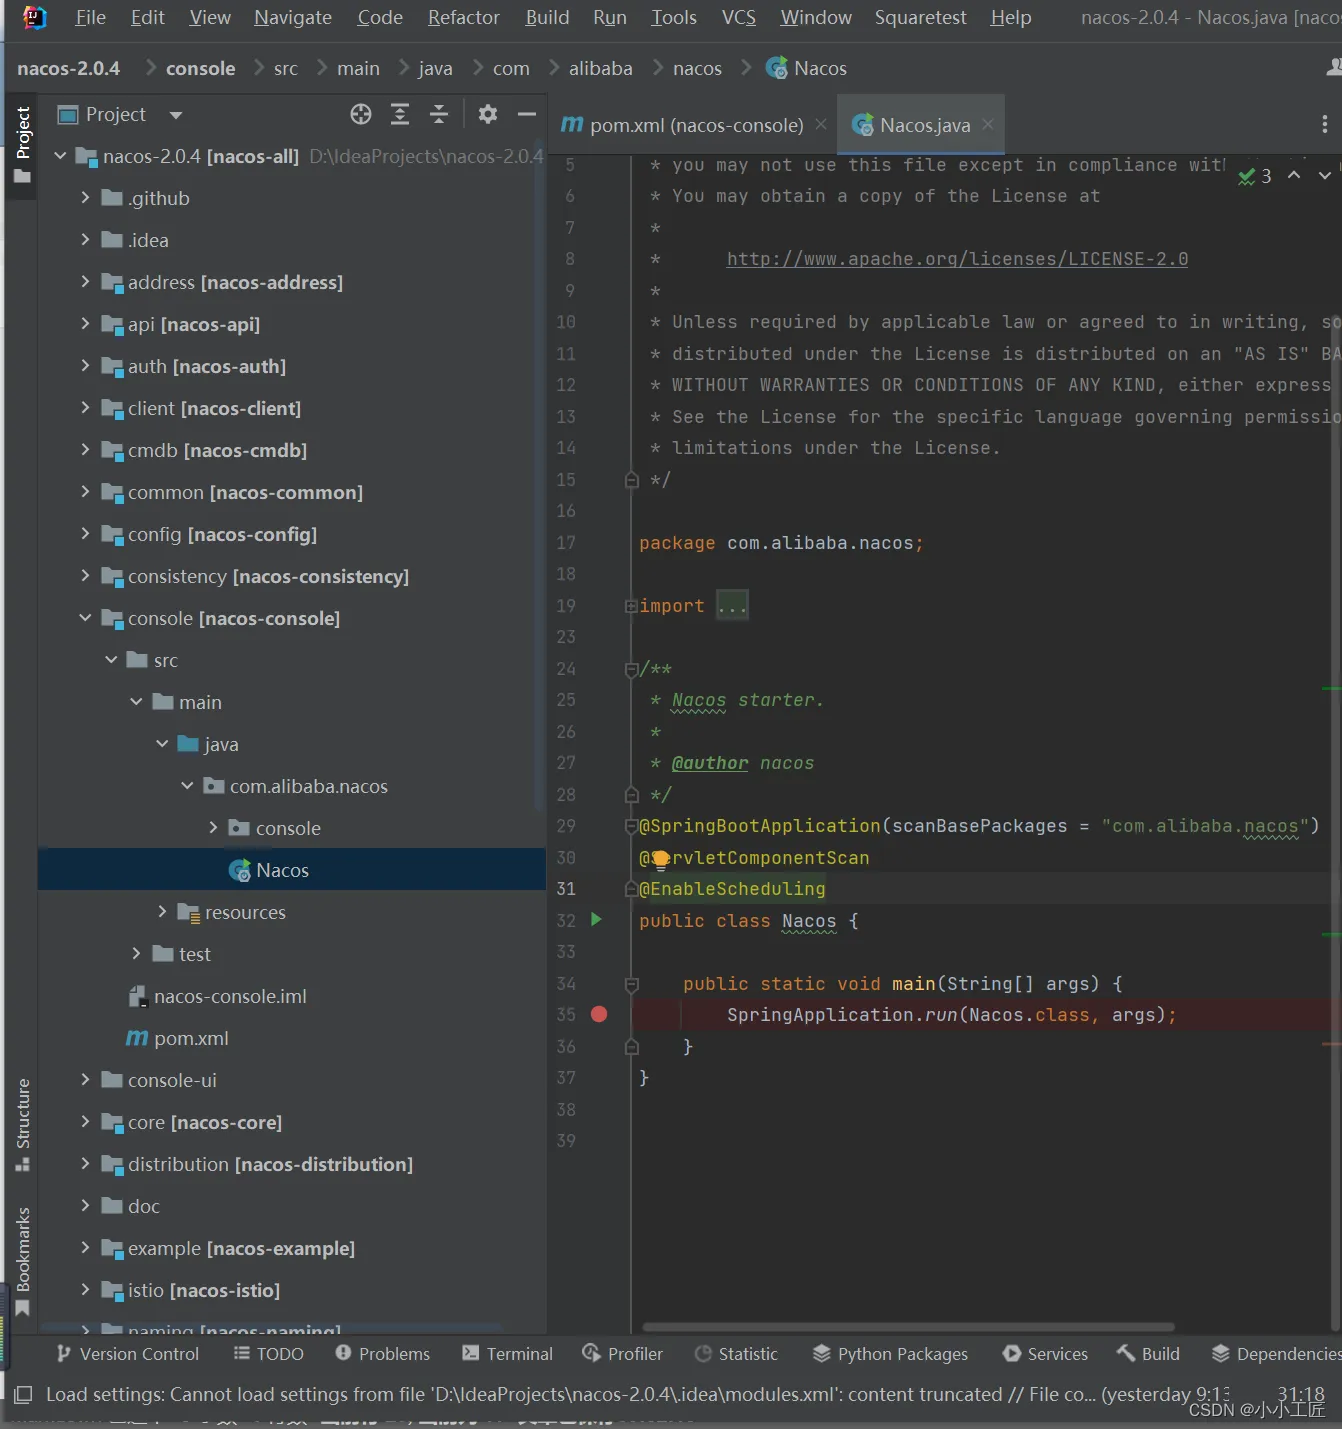The width and height of the screenshot is (1342, 1429).
Task: Open the TODO tool window
Action: [x=268, y=1353]
